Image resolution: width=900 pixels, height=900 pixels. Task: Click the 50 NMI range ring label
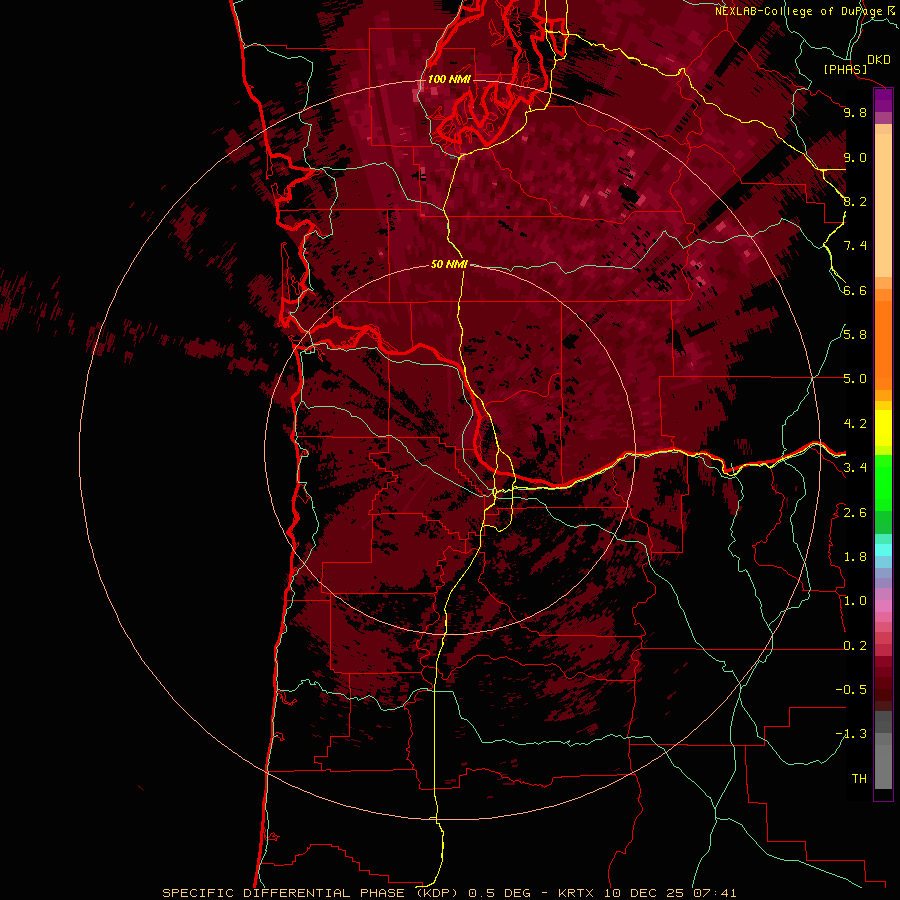point(449,264)
